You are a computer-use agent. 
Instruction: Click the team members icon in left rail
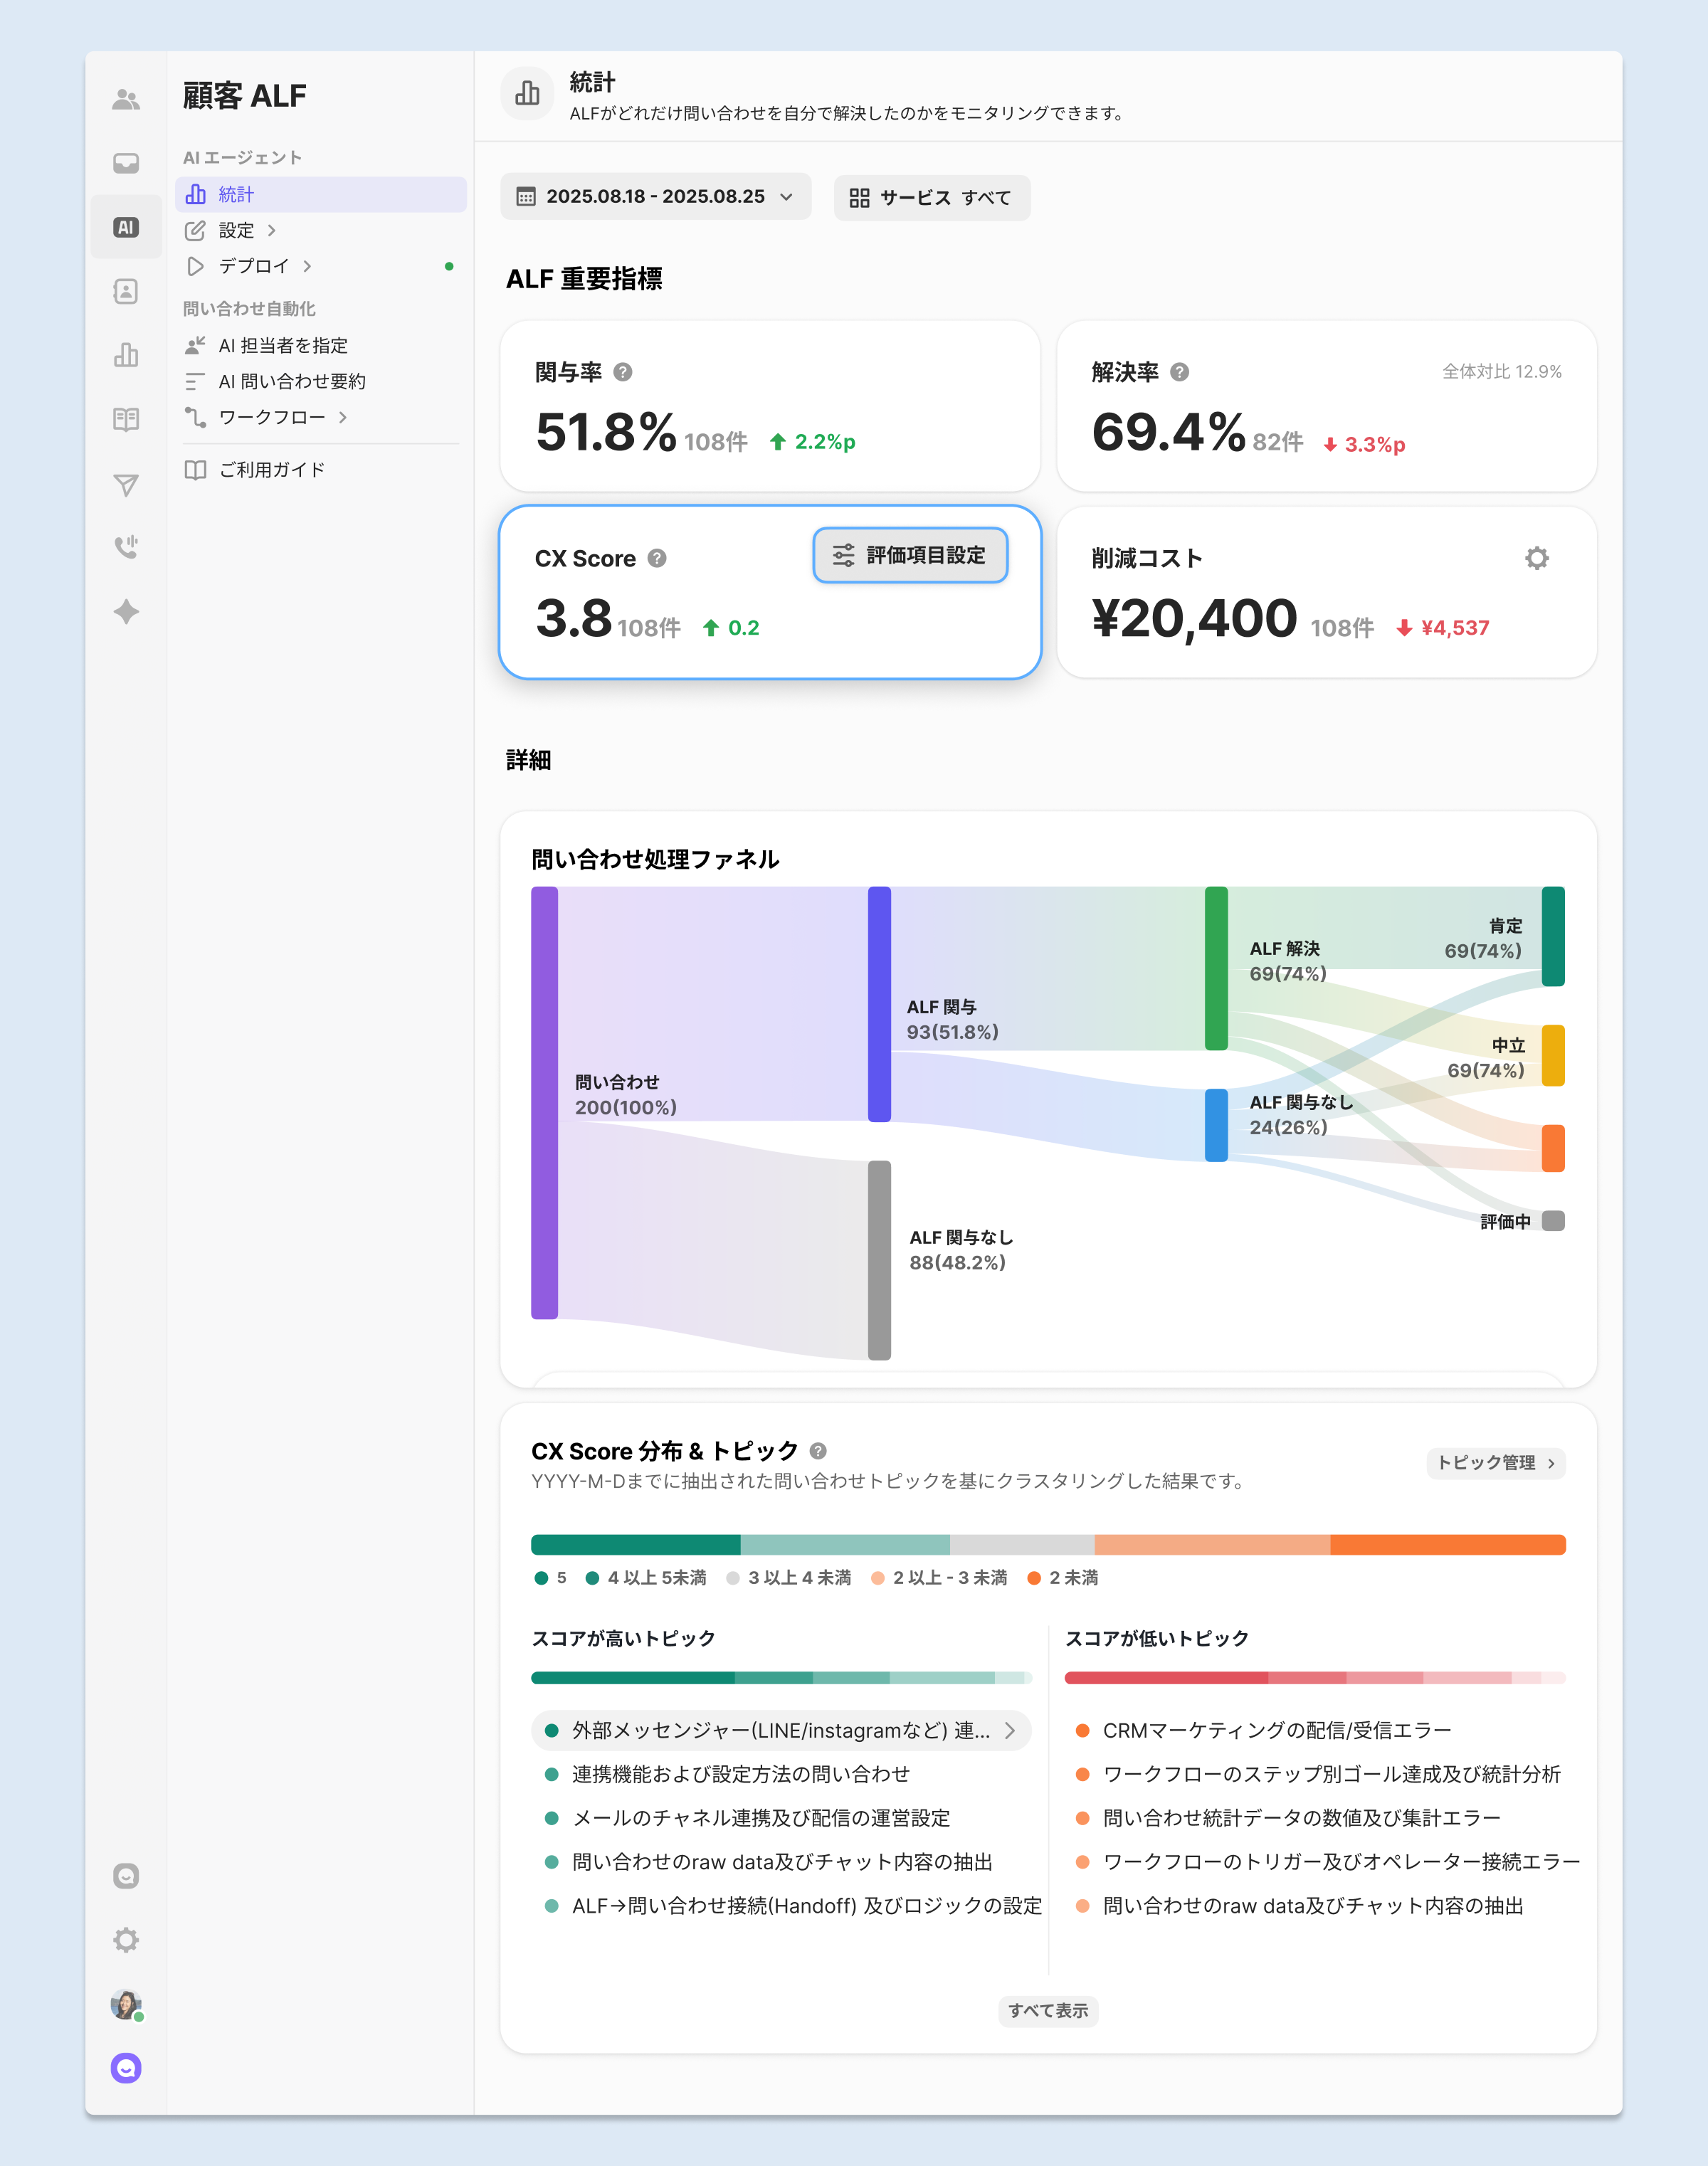click(x=126, y=99)
